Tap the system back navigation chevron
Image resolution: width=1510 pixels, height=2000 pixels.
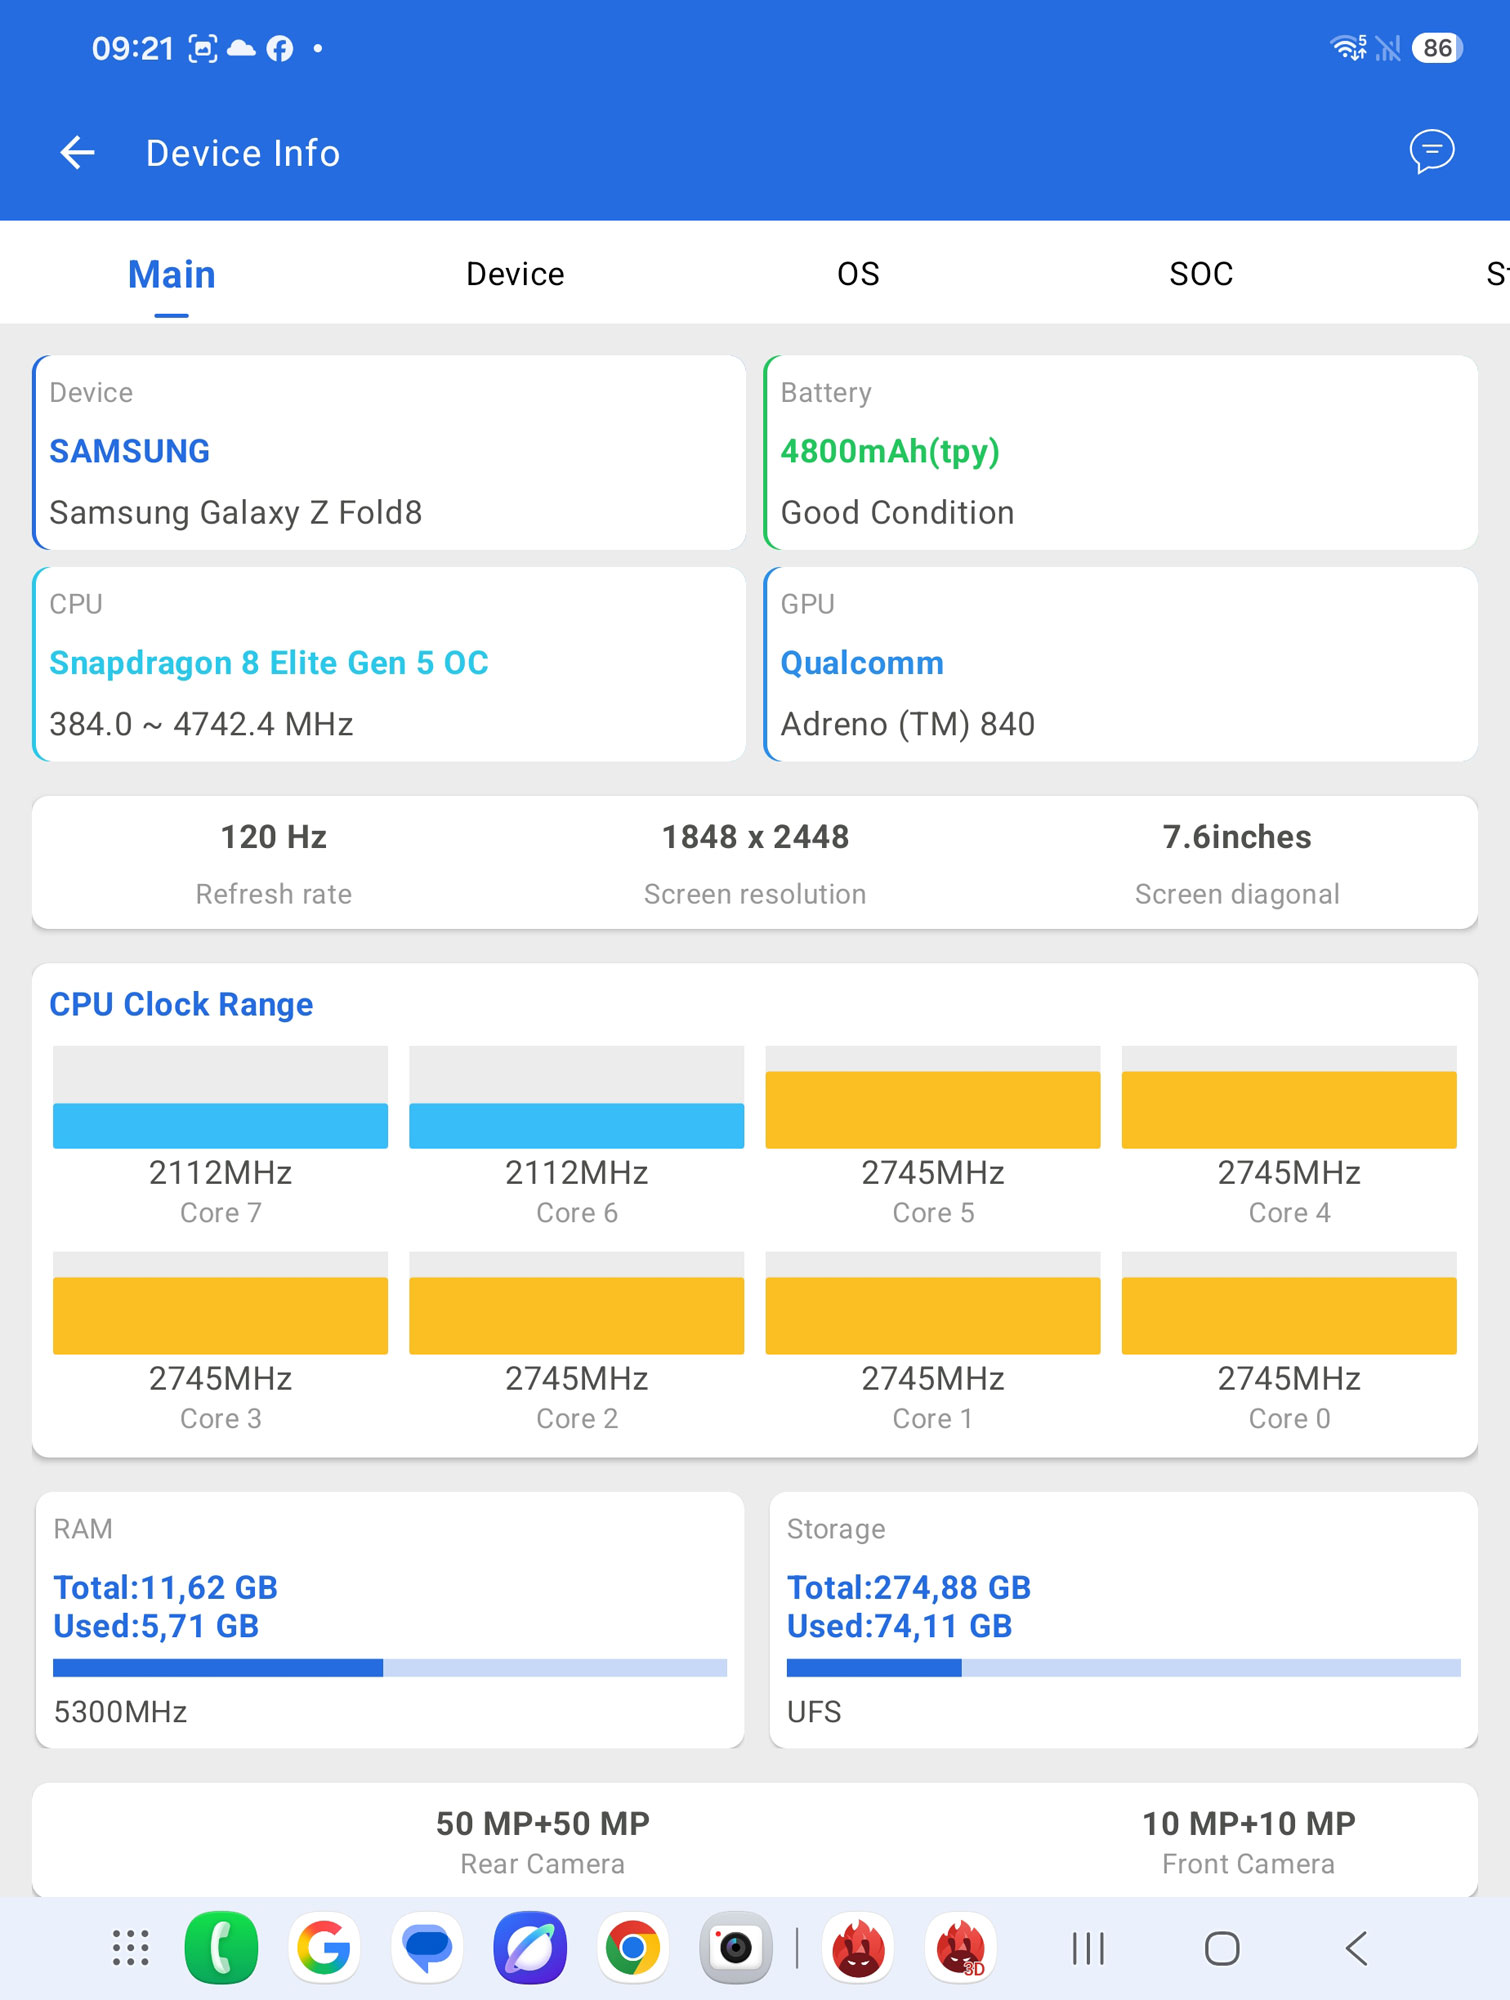[1356, 1948]
